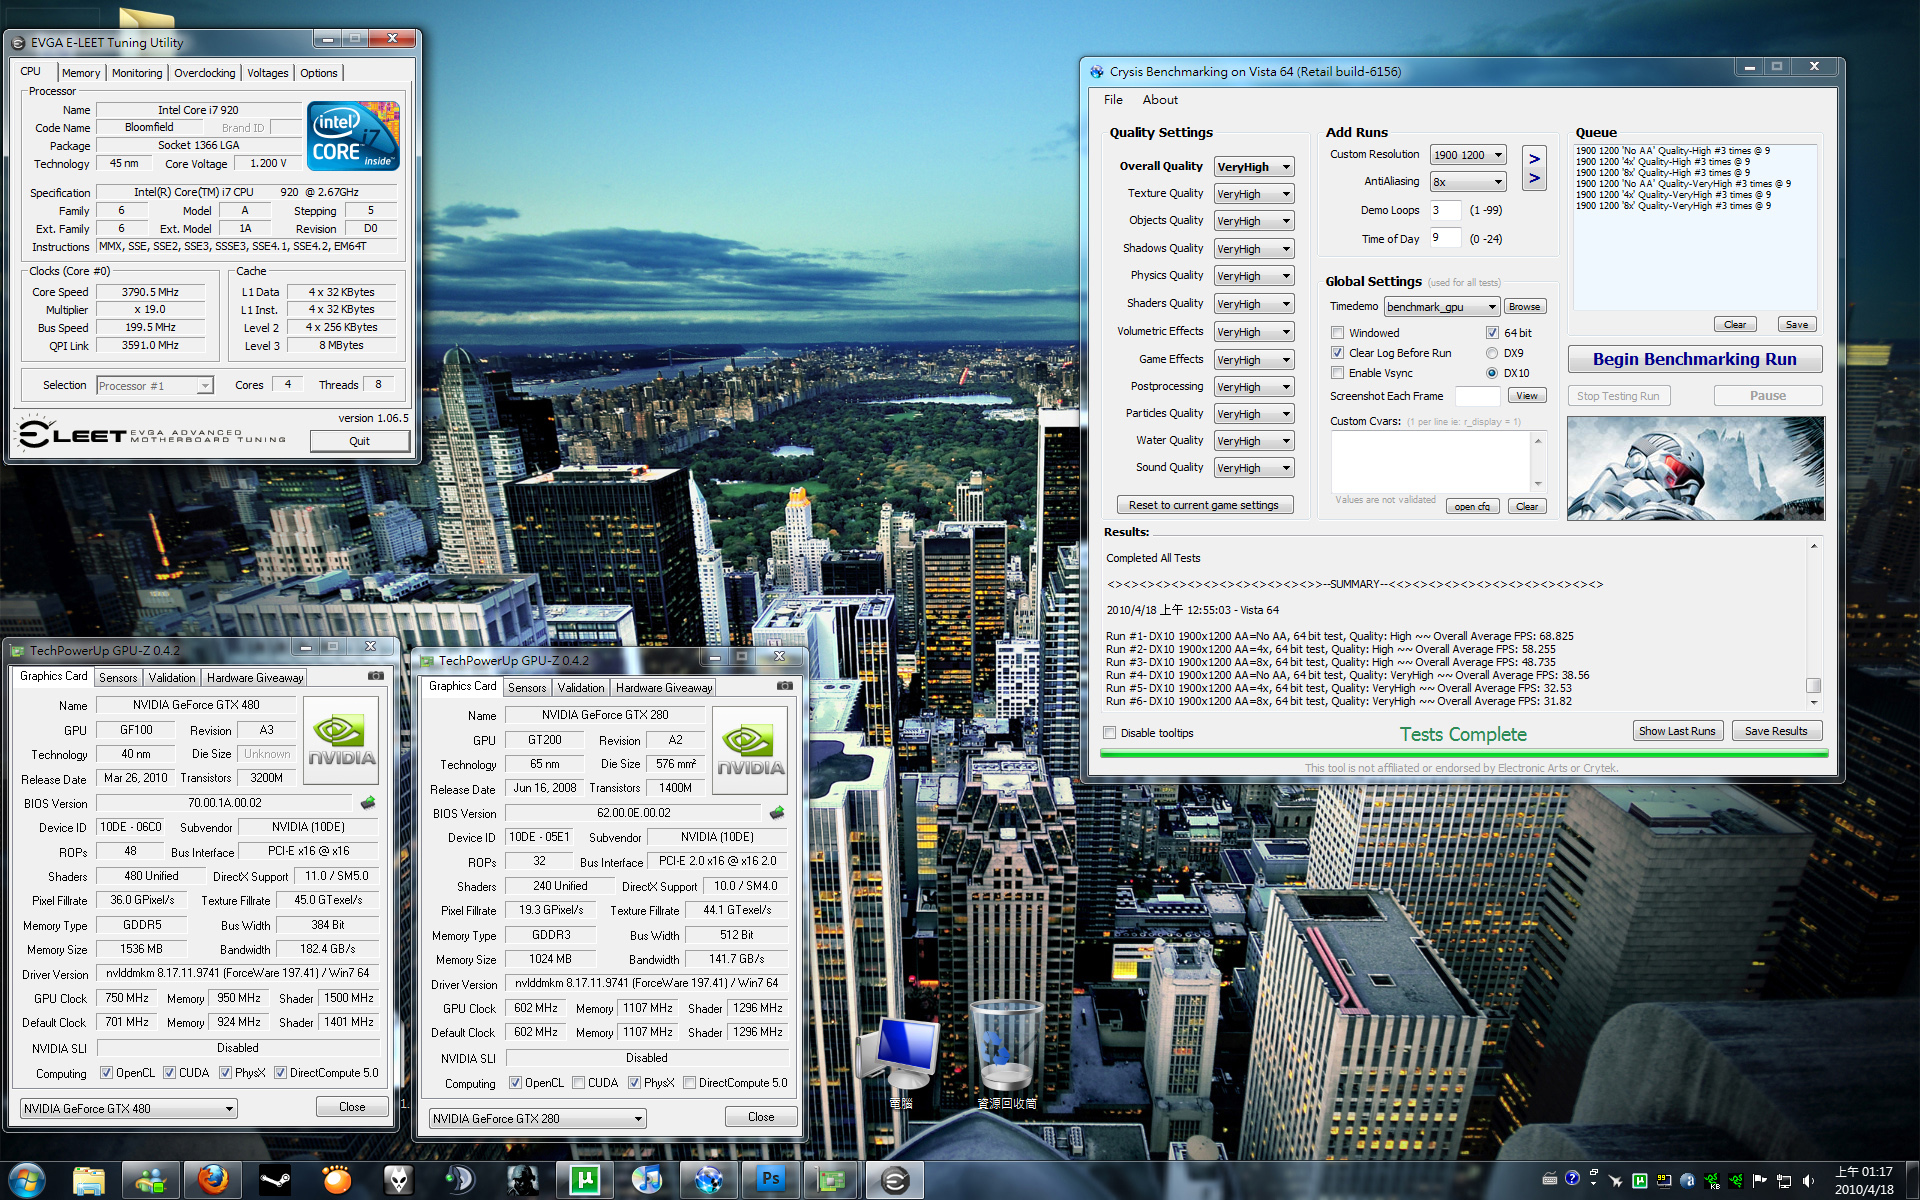1920x1200 pixels.
Task: Click the Tests Complete progress bar
Action: pos(1463,753)
